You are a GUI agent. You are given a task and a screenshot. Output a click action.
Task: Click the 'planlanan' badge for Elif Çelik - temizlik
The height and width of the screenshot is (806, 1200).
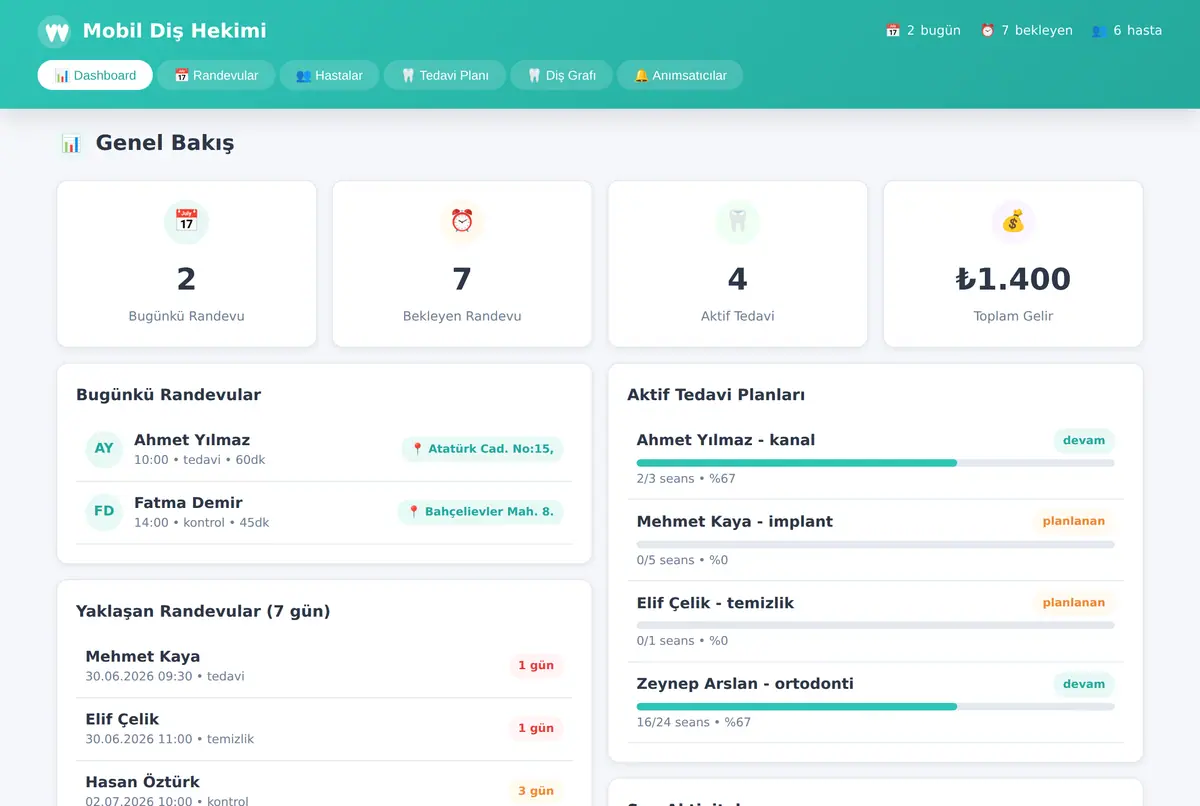pyautogui.click(x=1073, y=603)
